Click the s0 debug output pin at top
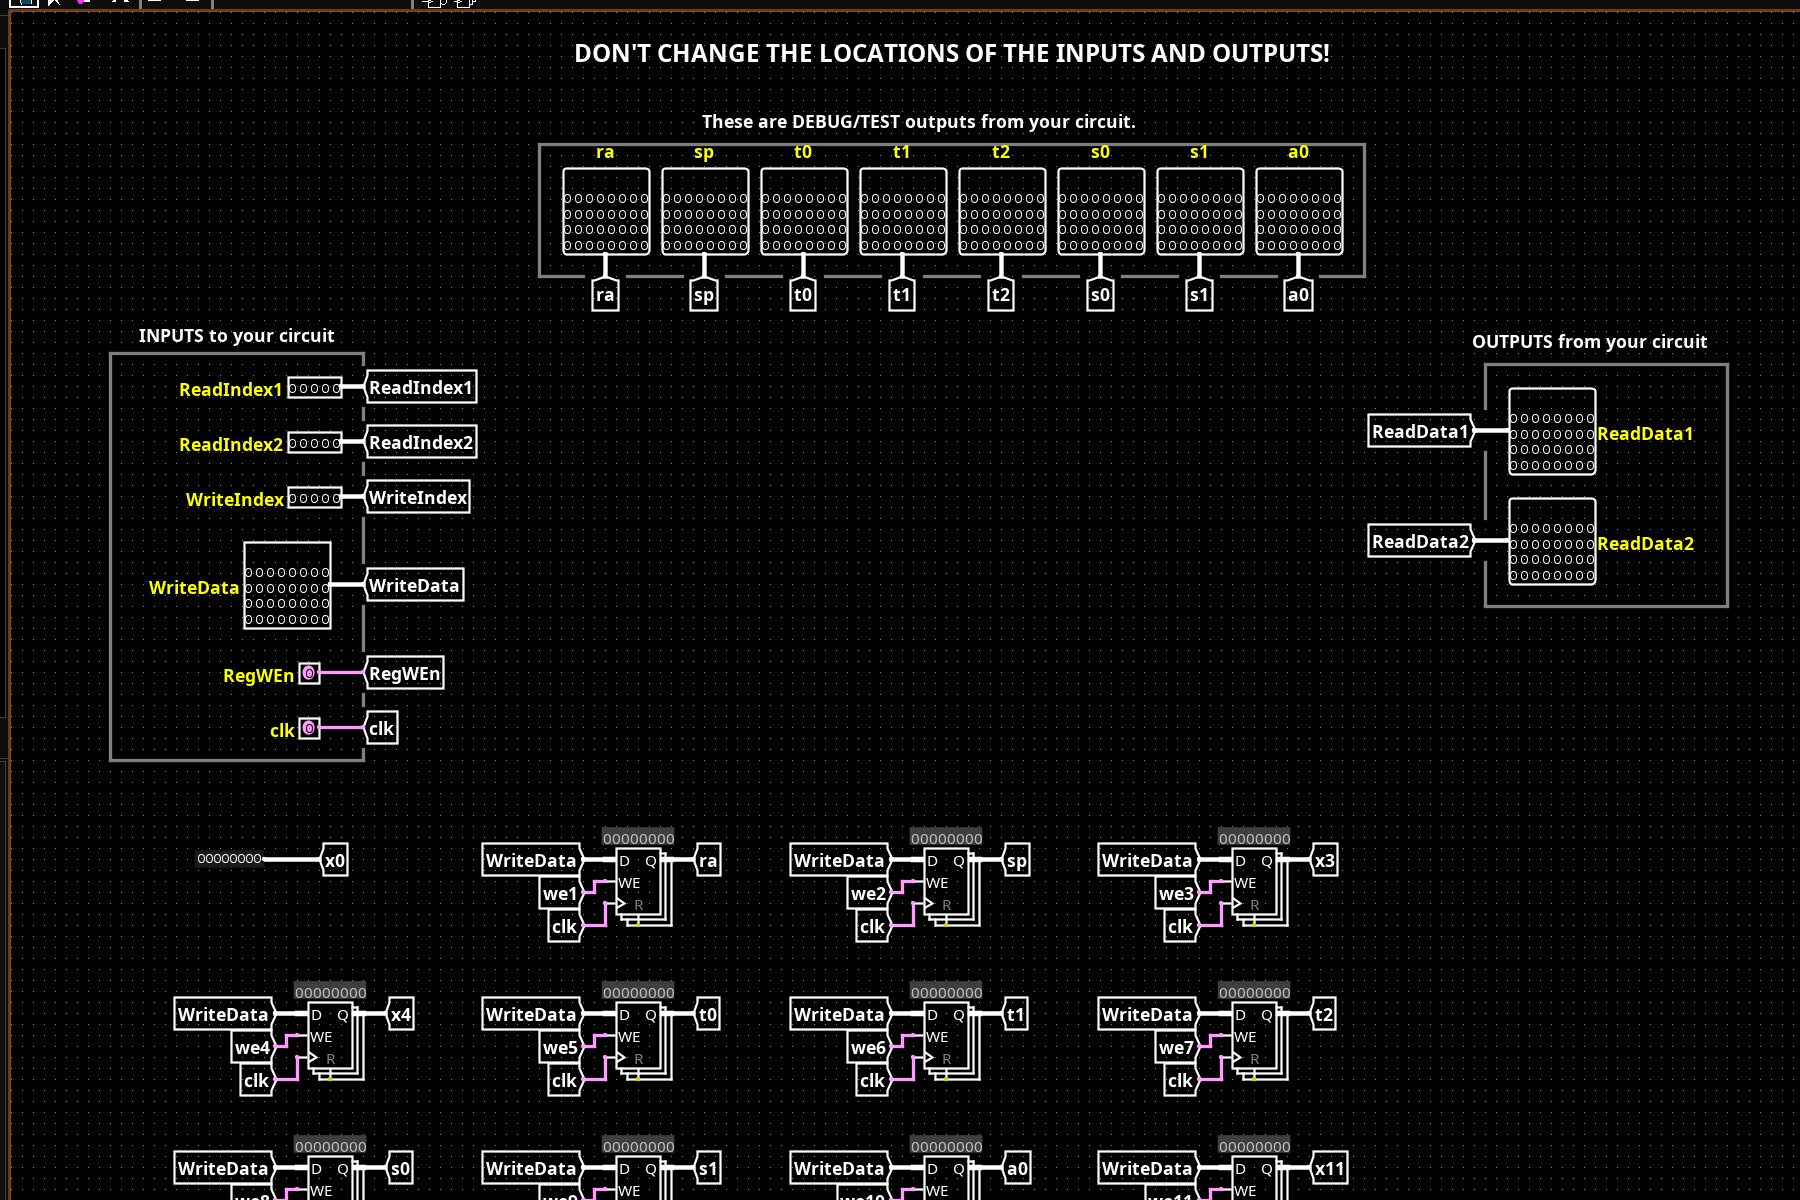The image size is (1800, 1200). 1100,212
